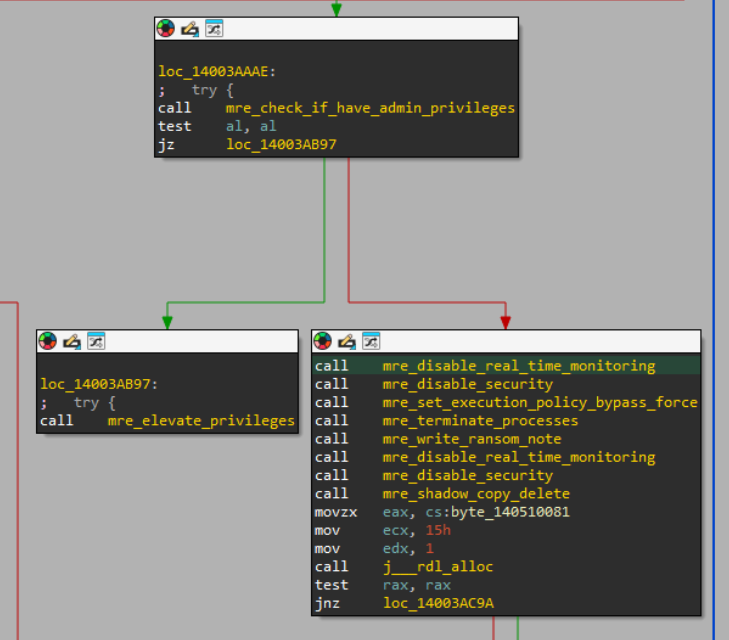Click first mre_disable_security call

point(468,384)
